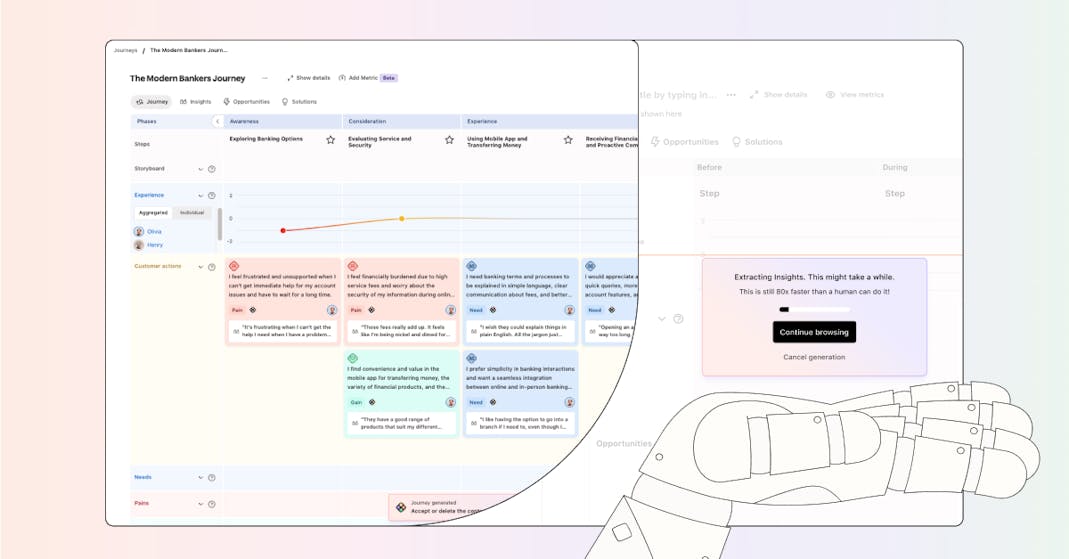Open the Opportunities tab
The width and height of the screenshot is (1069, 559).
[247, 102]
